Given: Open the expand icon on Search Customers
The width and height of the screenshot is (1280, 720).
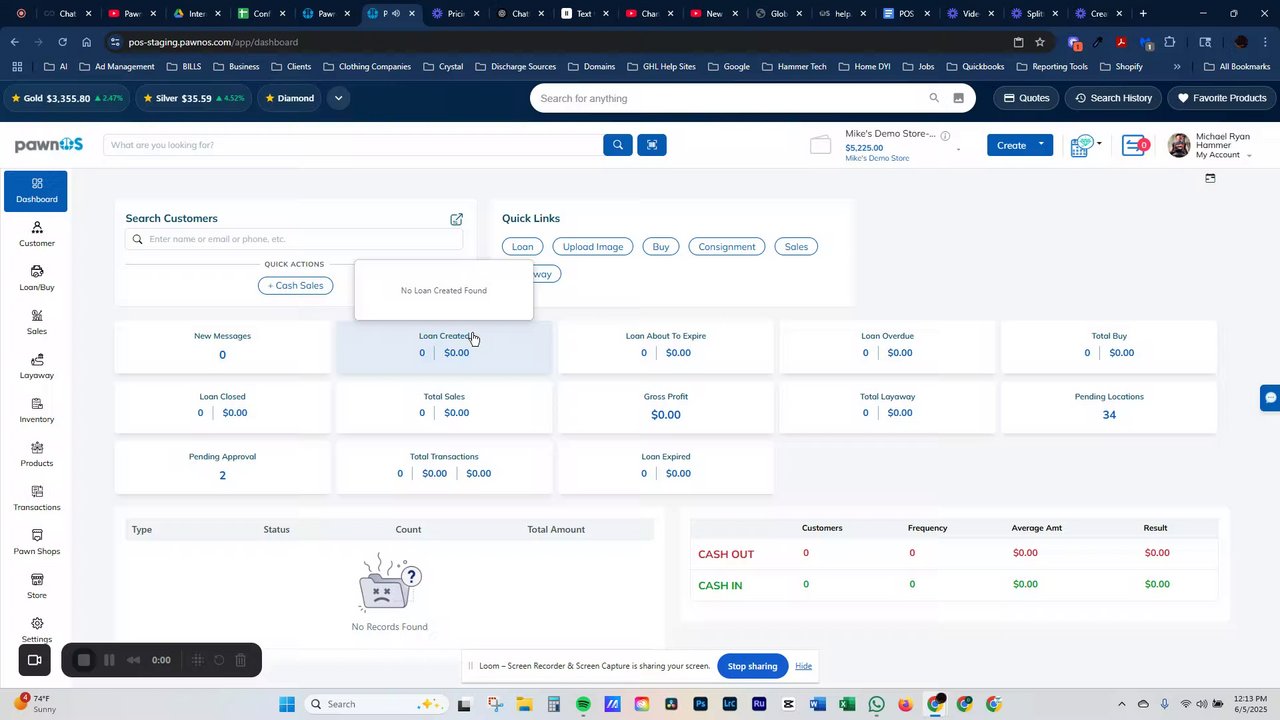Looking at the screenshot, I should [x=456, y=219].
